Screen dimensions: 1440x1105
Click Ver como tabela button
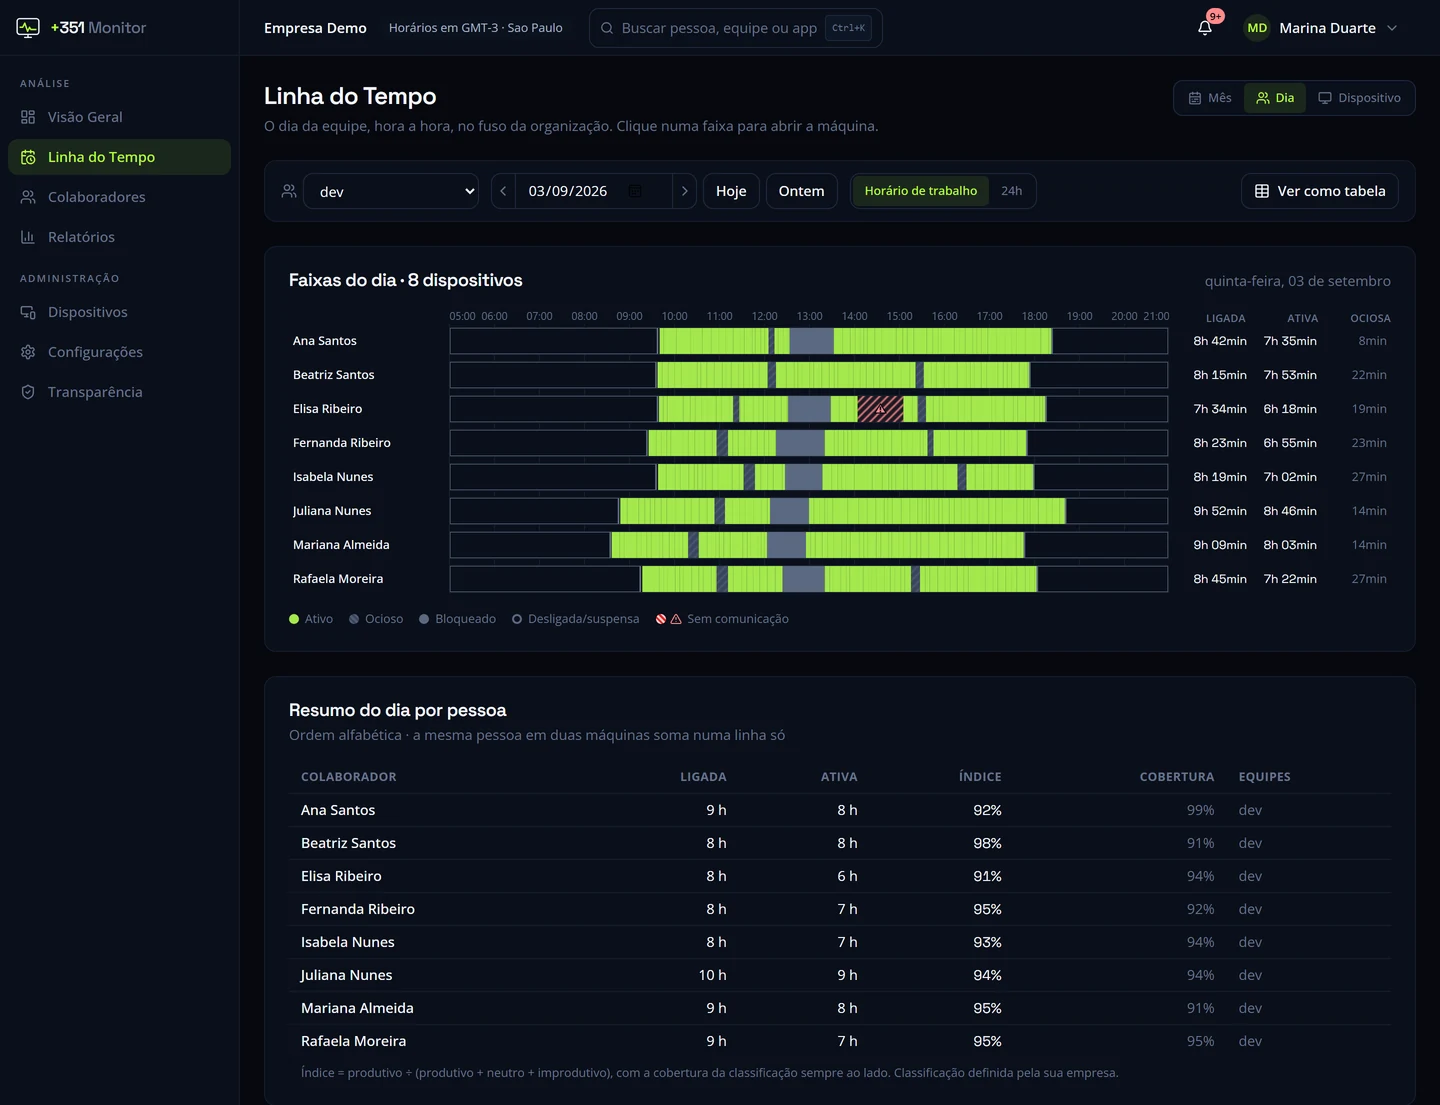click(1320, 191)
